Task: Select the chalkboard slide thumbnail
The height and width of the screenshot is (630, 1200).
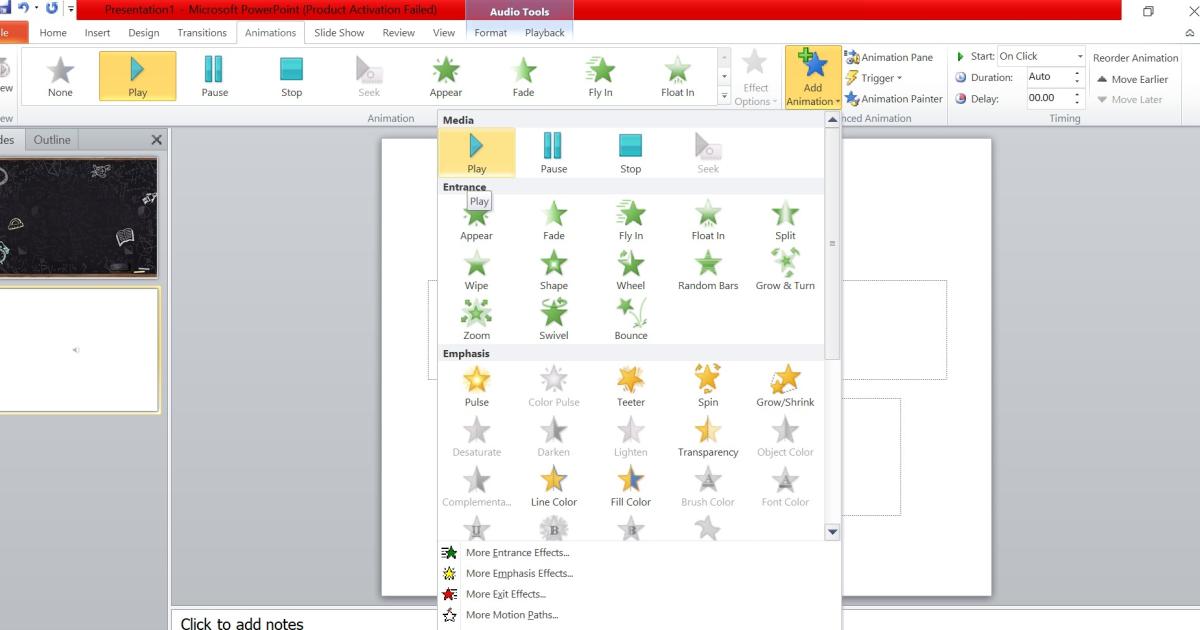Action: 78,216
